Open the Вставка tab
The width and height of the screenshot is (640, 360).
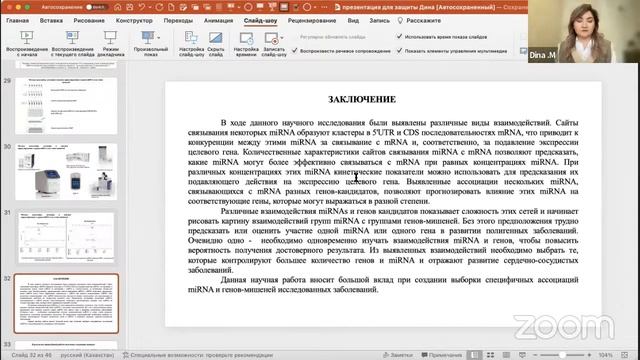tap(51, 20)
